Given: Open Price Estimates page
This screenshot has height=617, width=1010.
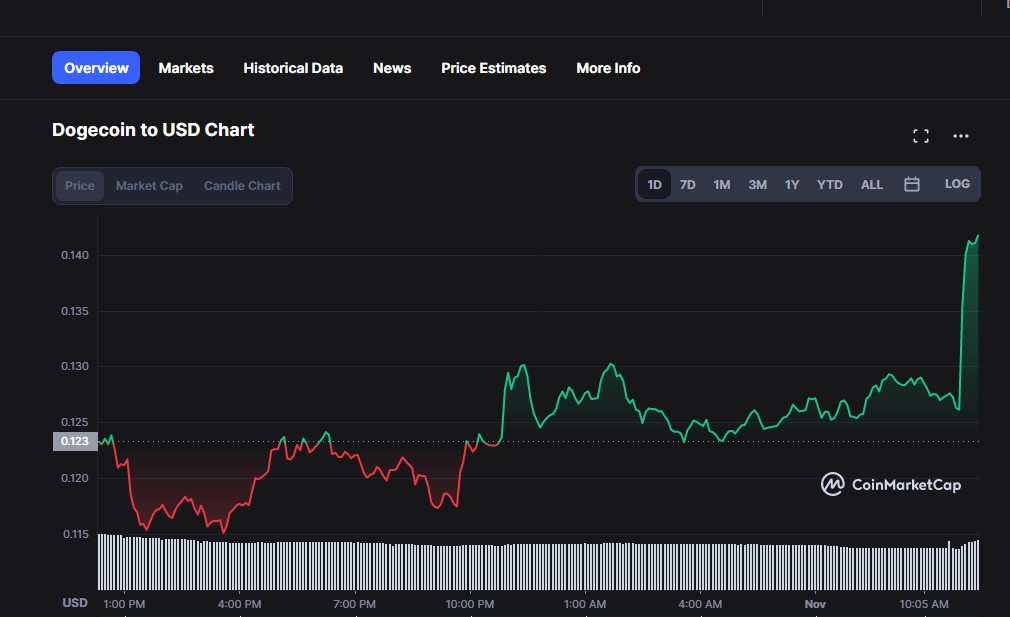Looking at the screenshot, I should point(493,68).
